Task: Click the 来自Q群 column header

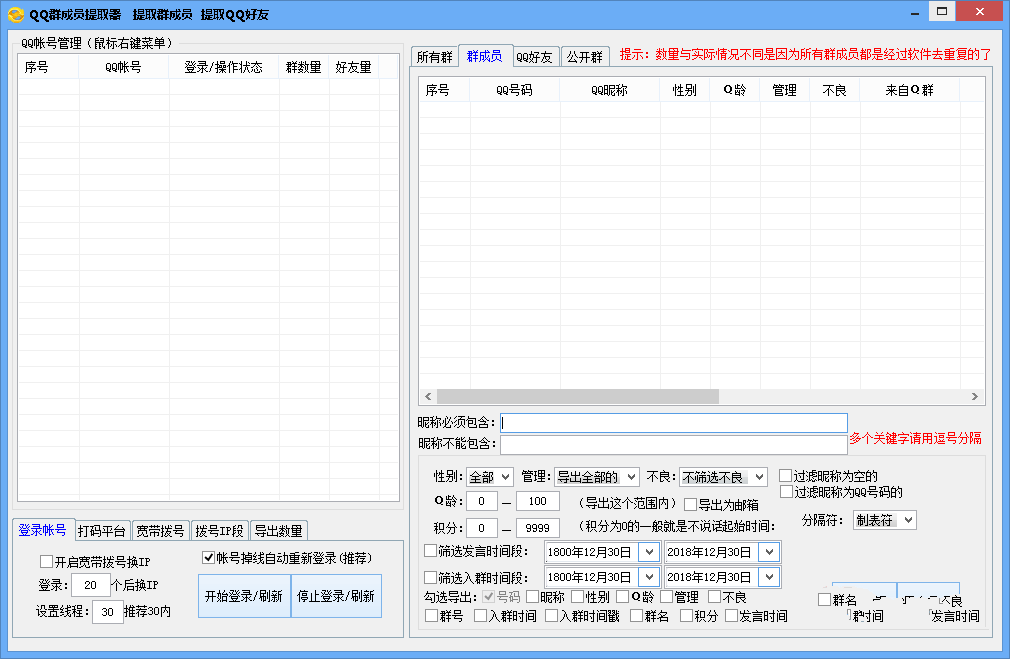Action: pyautogui.click(x=910, y=90)
